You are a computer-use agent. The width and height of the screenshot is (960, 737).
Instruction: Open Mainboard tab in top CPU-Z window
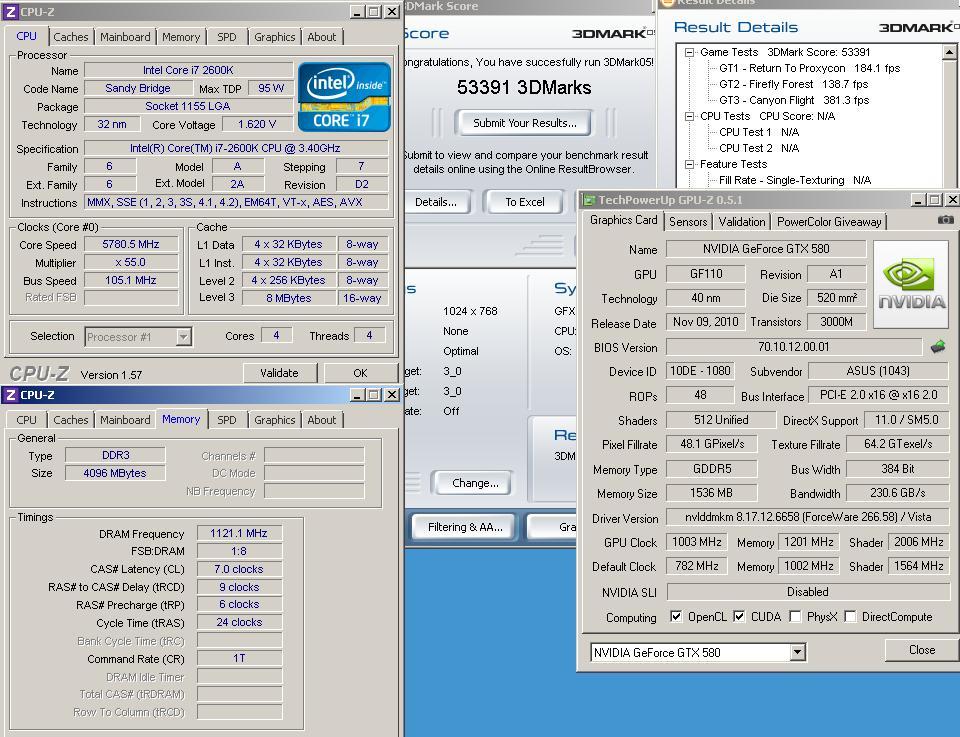(125, 37)
